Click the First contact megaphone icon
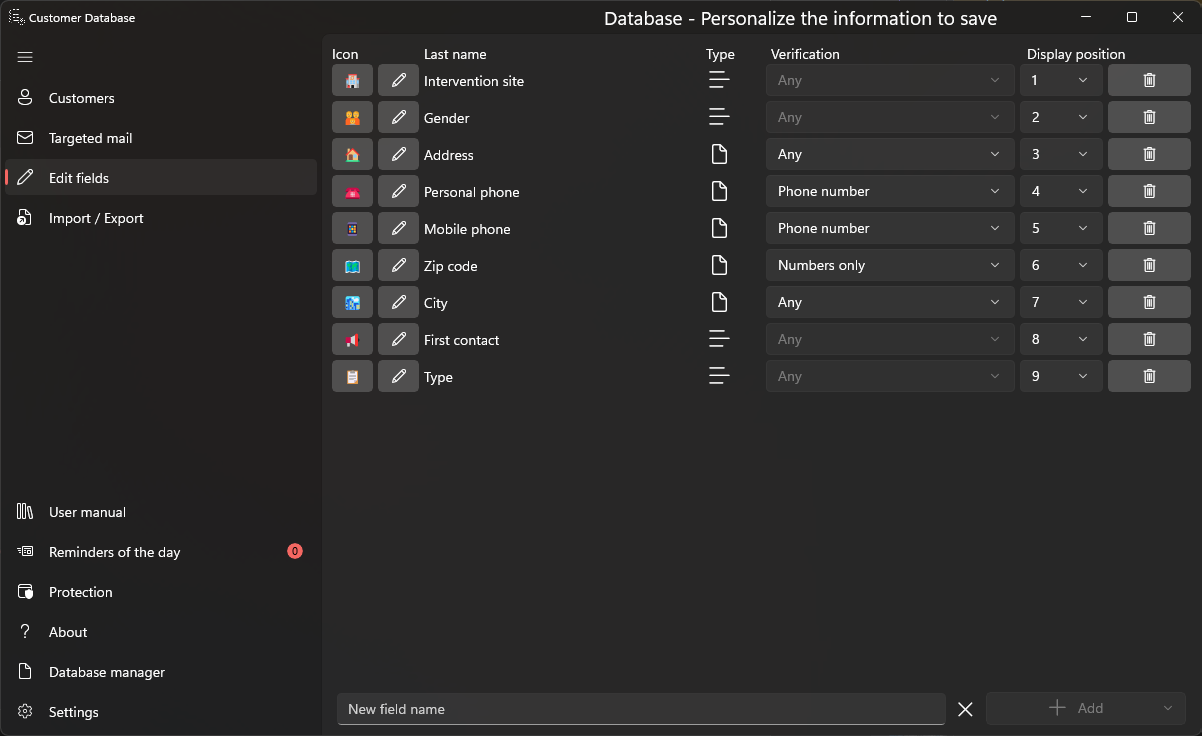Screen dimensions: 1202x736 tap(352, 340)
